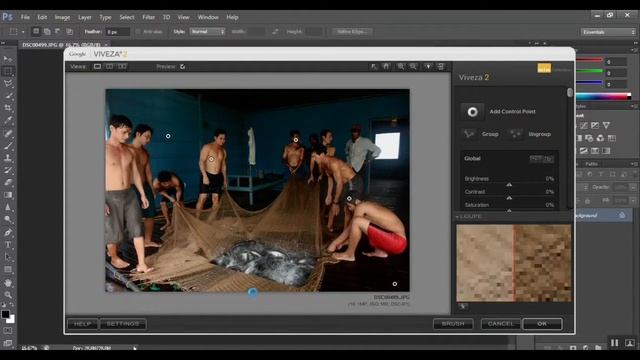Switch to the Paths panel tab
Screen dimensions: 640x360
click(591, 164)
